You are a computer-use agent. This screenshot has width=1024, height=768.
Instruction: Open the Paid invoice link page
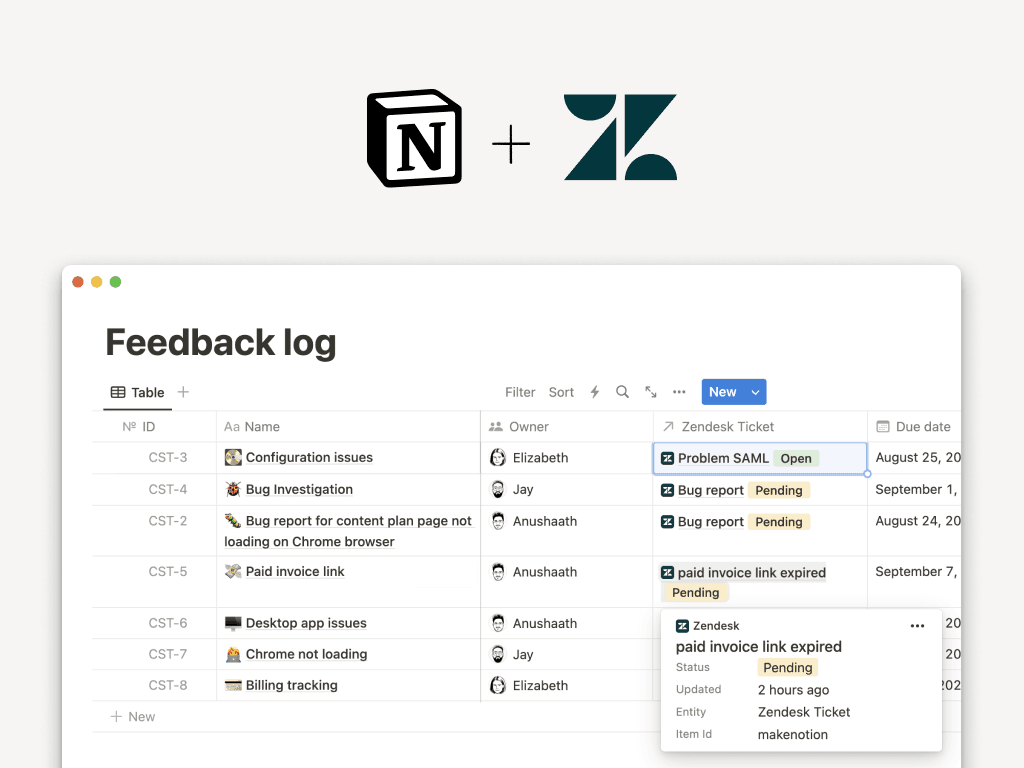[x=295, y=571]
